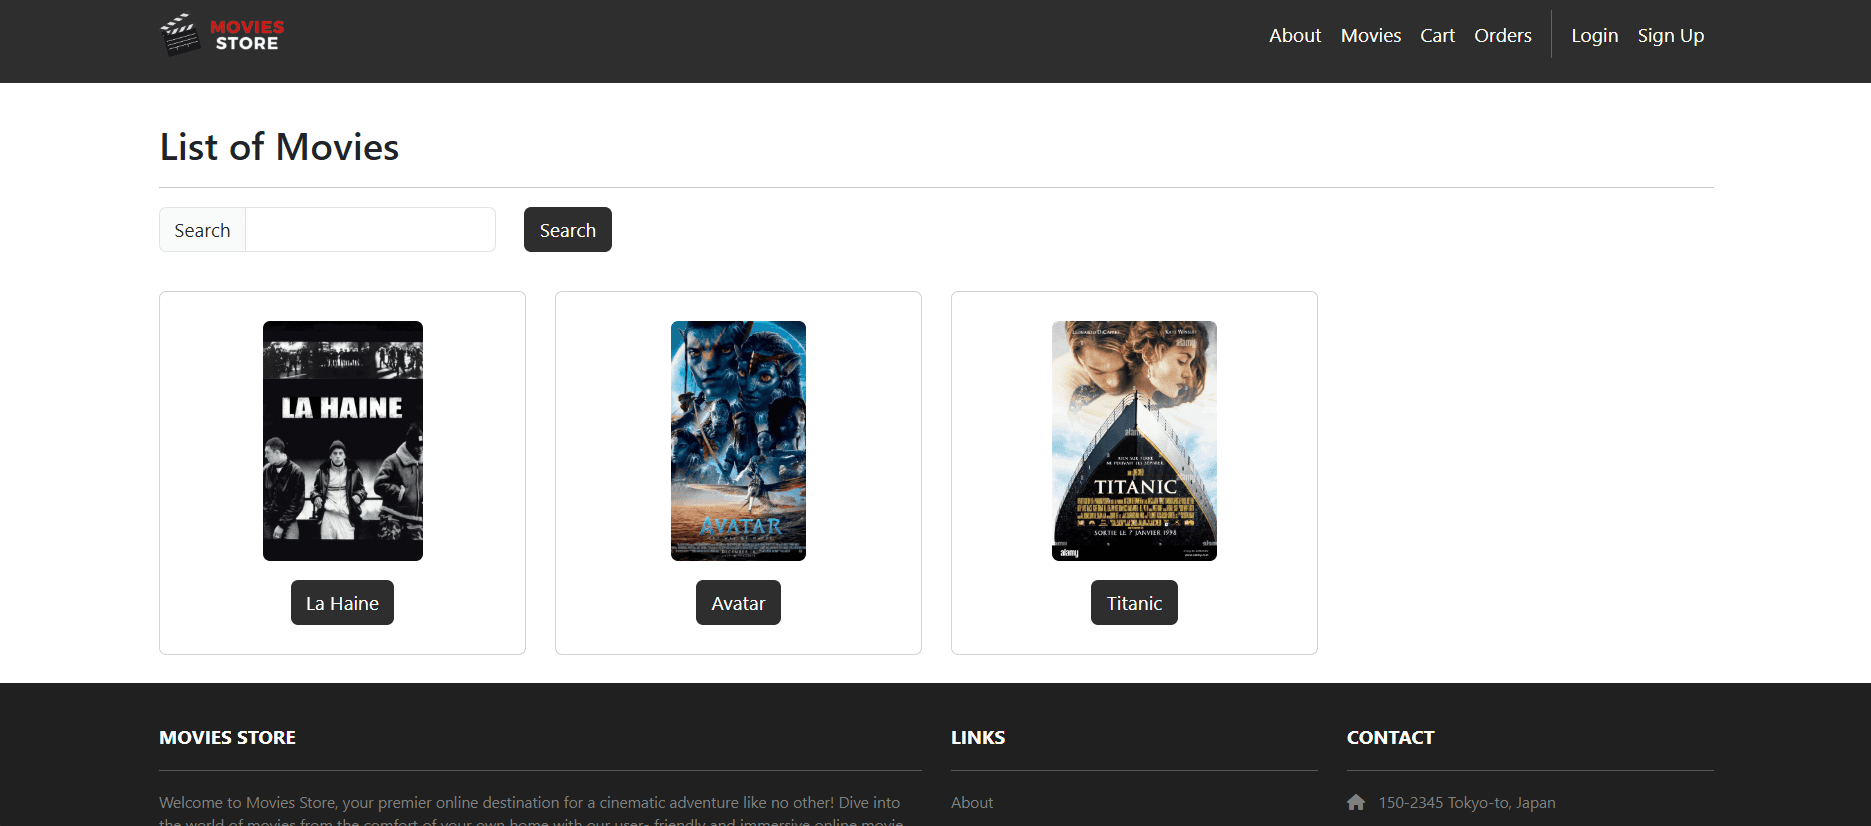Viewport: 1871px width, 826px height.
Task: Click the Movies Store clapperboard logo
Action: click(x=222, y=35)
